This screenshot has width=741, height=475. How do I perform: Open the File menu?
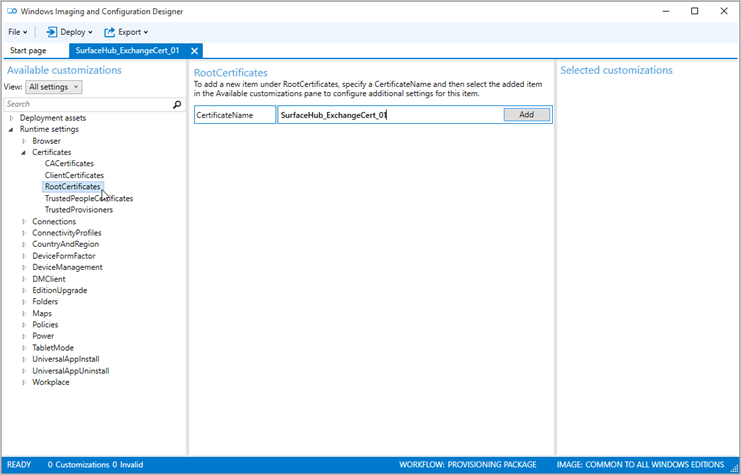[17, 32]
